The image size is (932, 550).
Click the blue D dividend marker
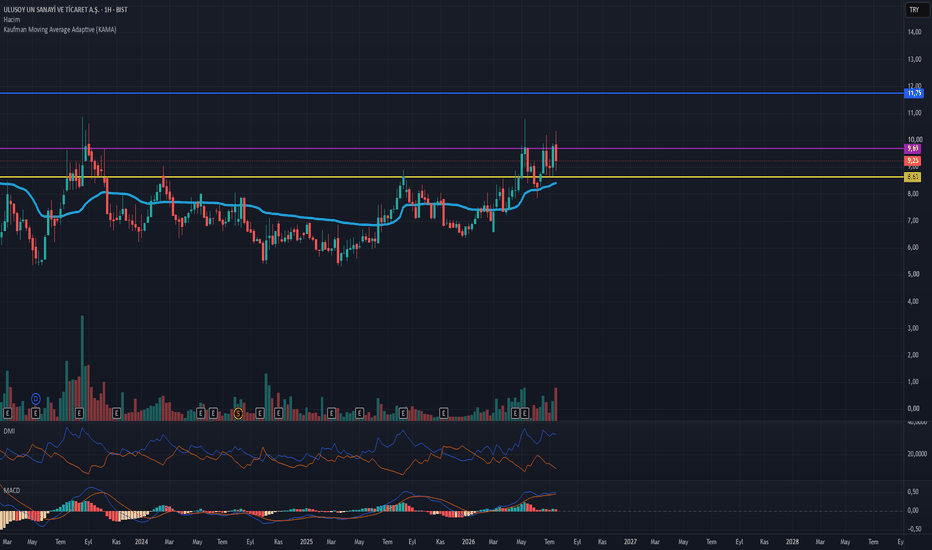(35, 399)
